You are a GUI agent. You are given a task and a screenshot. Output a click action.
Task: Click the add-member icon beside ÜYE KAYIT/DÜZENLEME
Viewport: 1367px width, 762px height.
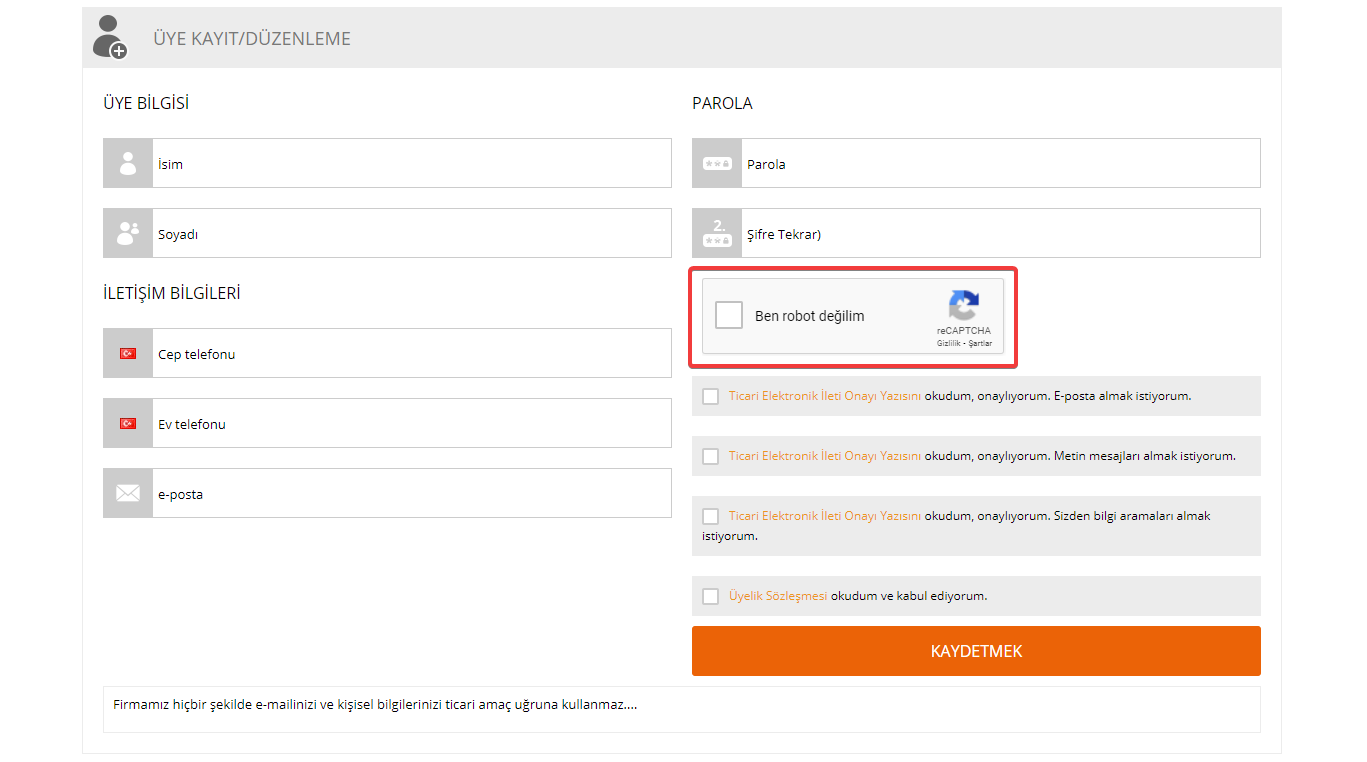110,37
